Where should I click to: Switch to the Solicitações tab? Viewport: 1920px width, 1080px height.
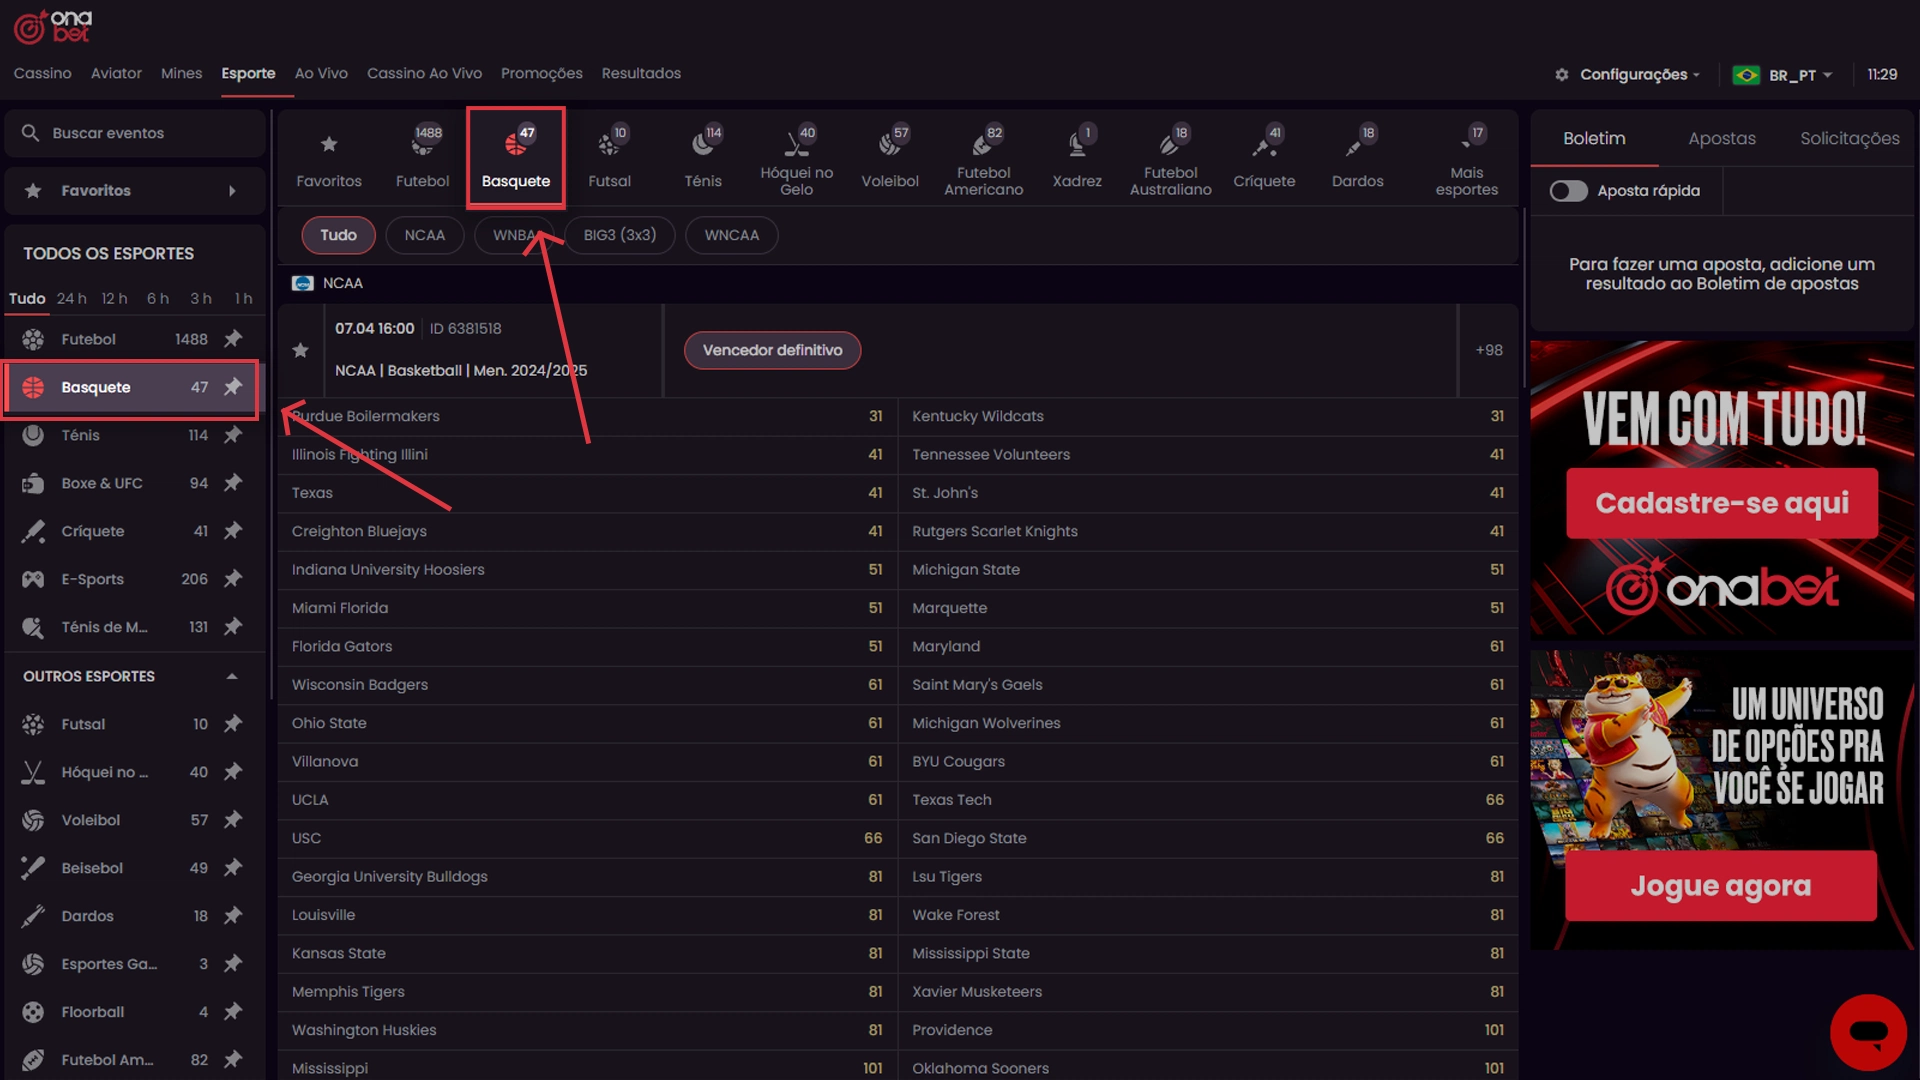coord(1849,138)
